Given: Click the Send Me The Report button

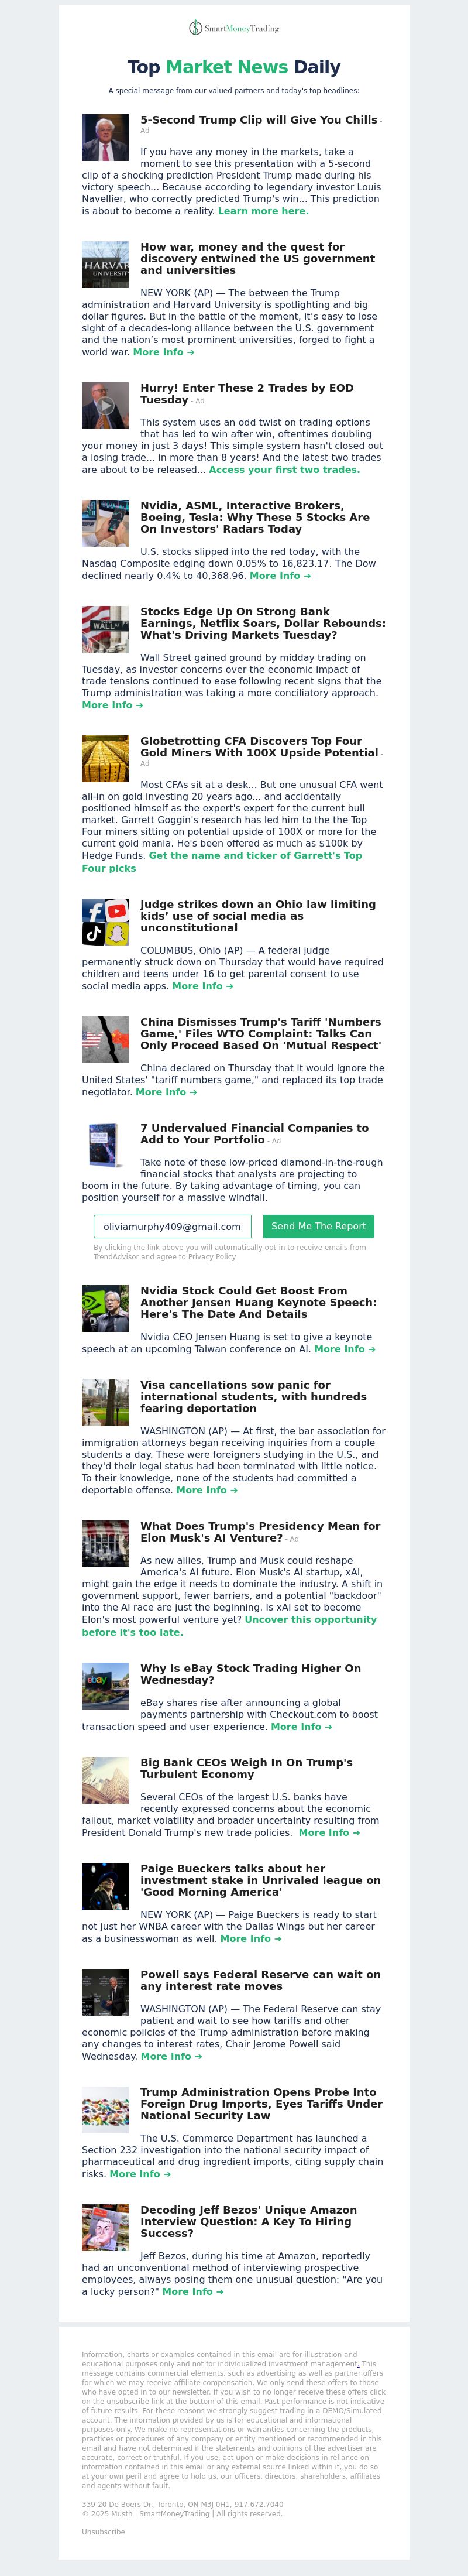Looking at the screenshot, I should pyautogui.click(x=318, y=1226).
